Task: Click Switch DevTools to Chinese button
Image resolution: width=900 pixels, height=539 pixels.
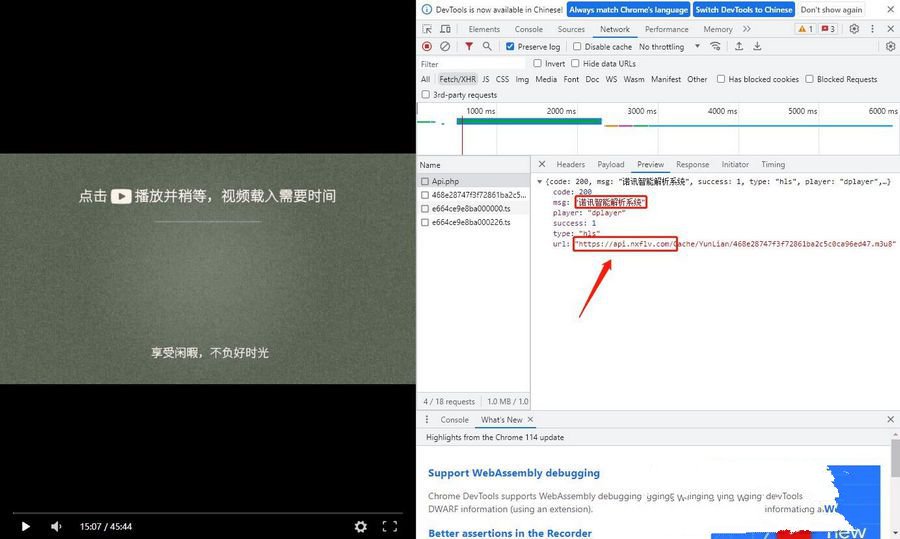Action: point(744,9)
